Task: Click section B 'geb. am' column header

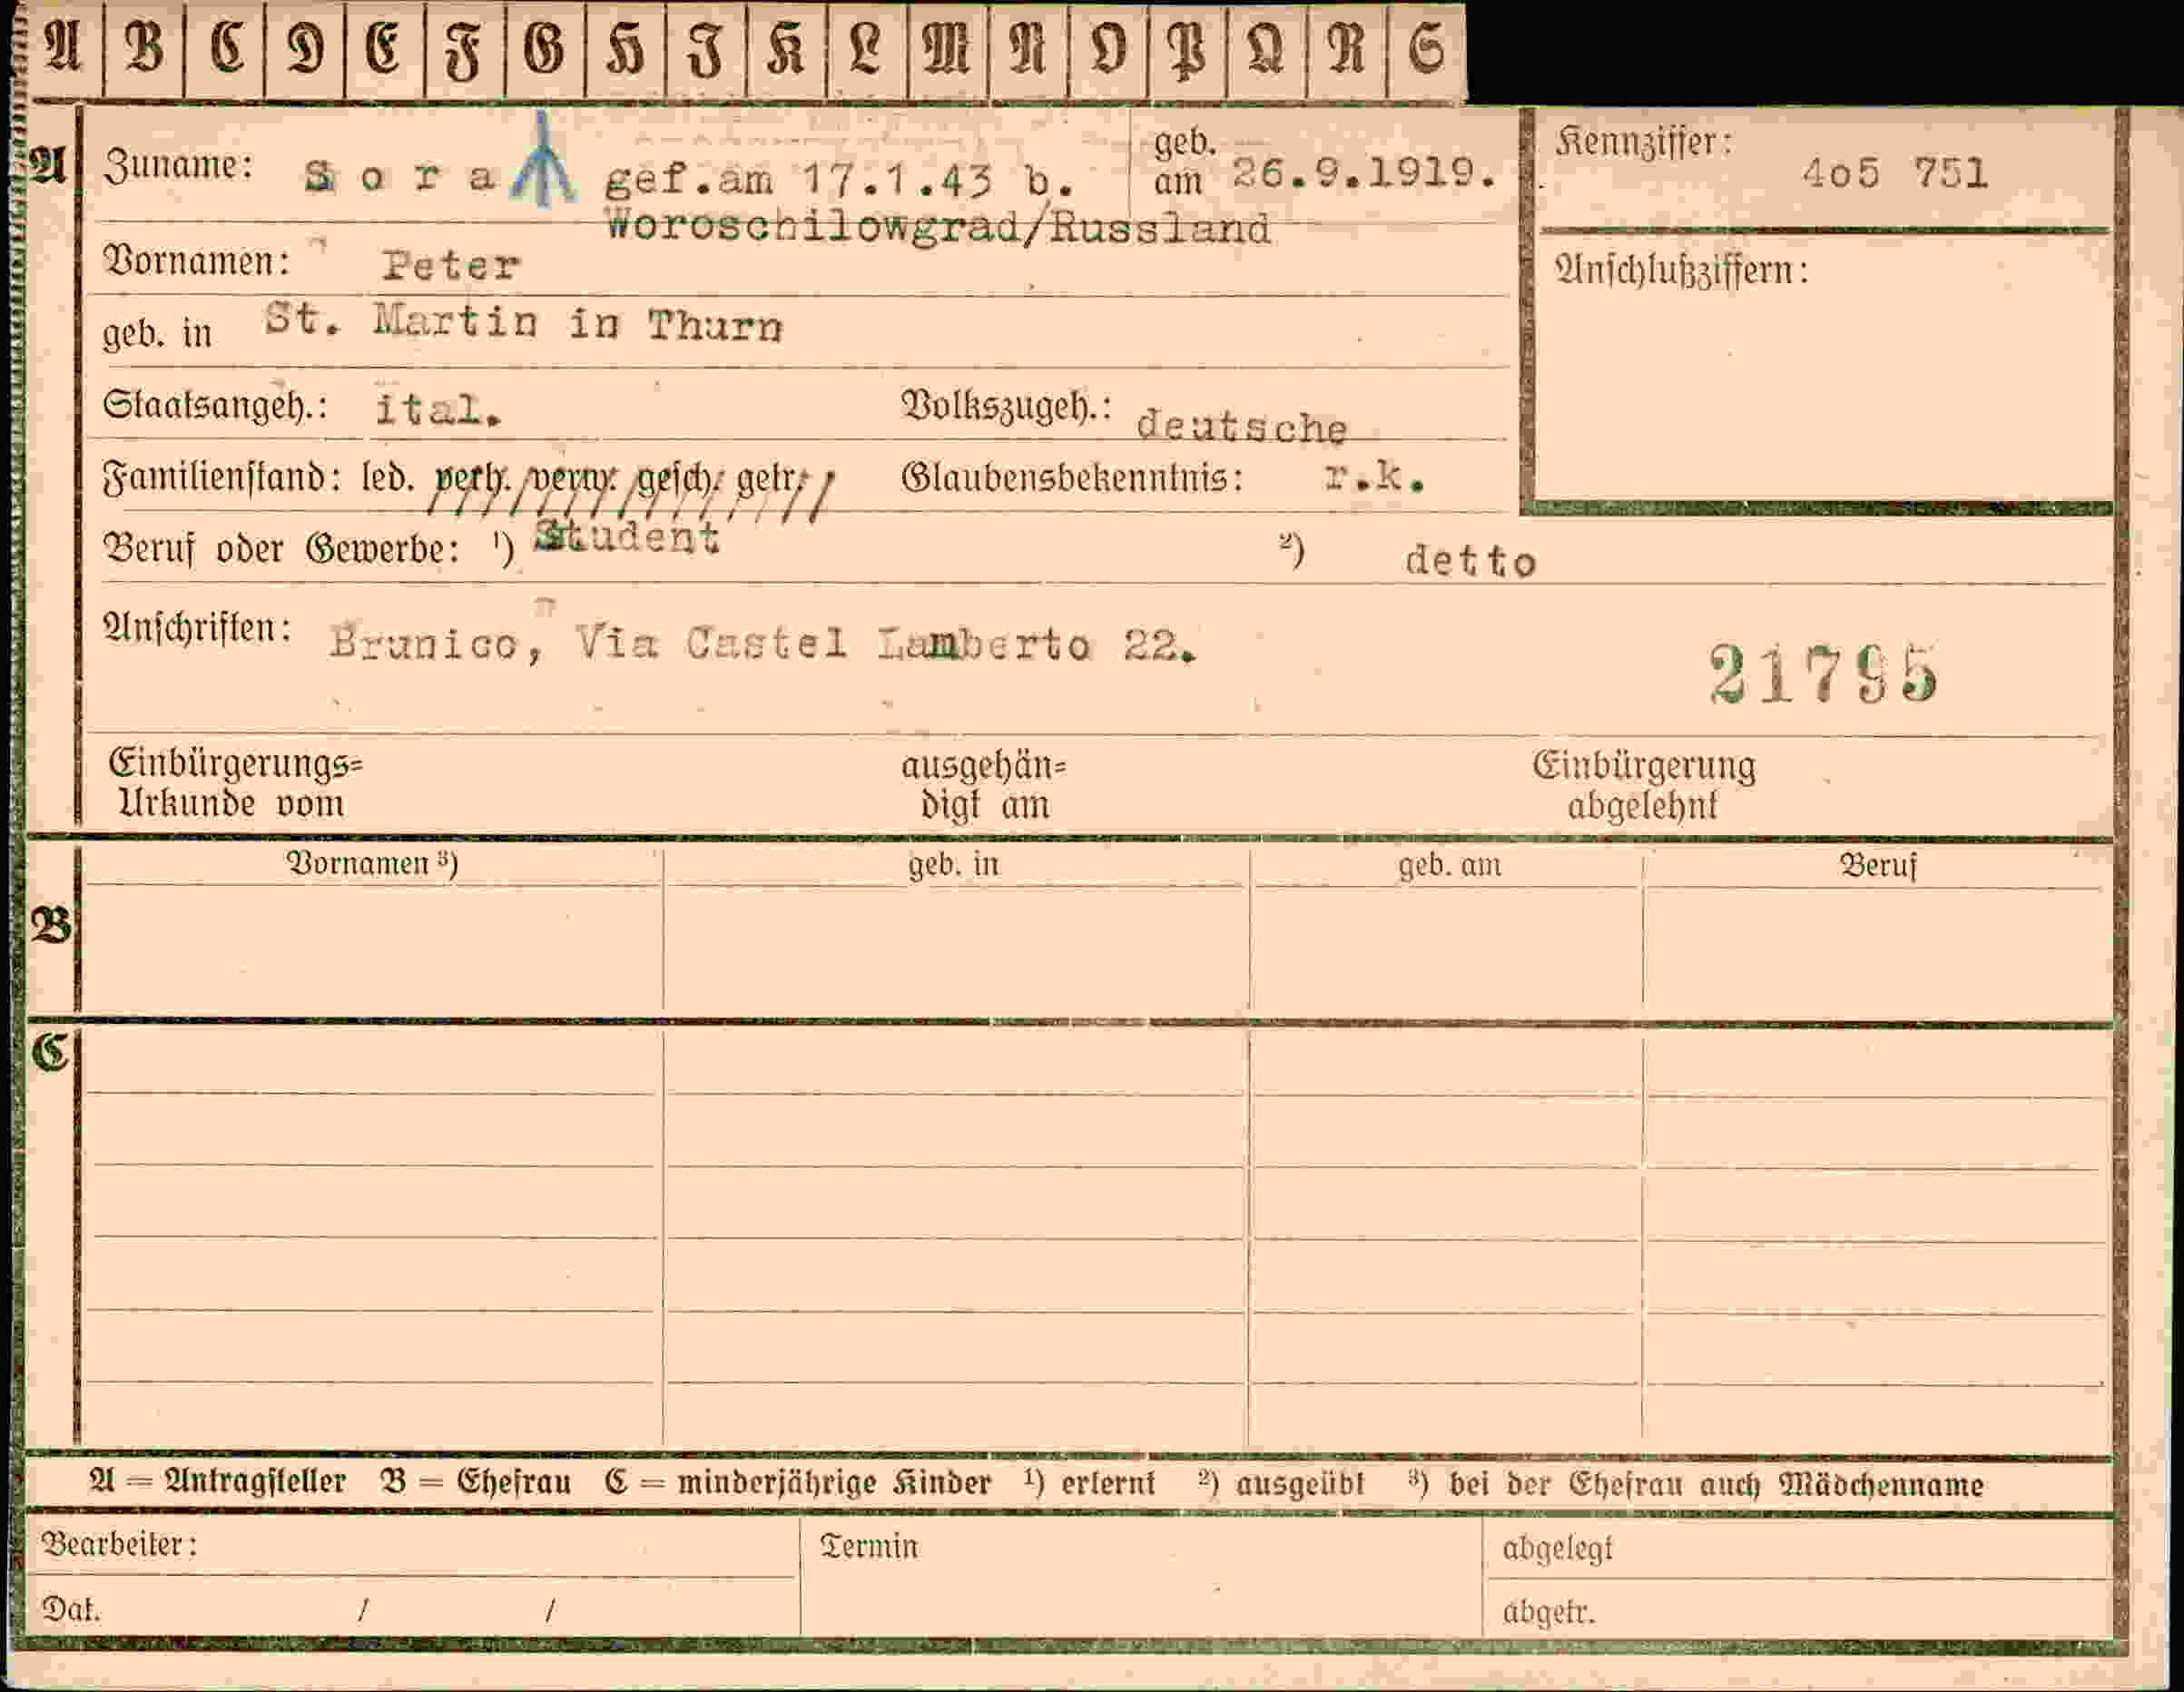Action: pos(1449,865)
